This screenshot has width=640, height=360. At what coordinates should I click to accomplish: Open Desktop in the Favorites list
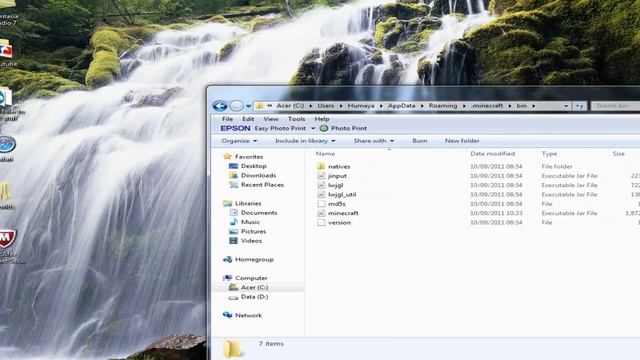coord(253,166)
